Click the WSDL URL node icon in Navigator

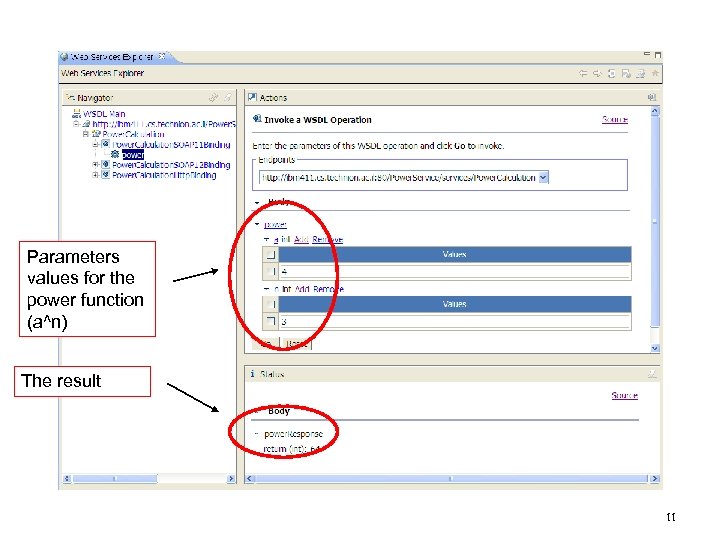pyautogui.click(x=86, y=124)
